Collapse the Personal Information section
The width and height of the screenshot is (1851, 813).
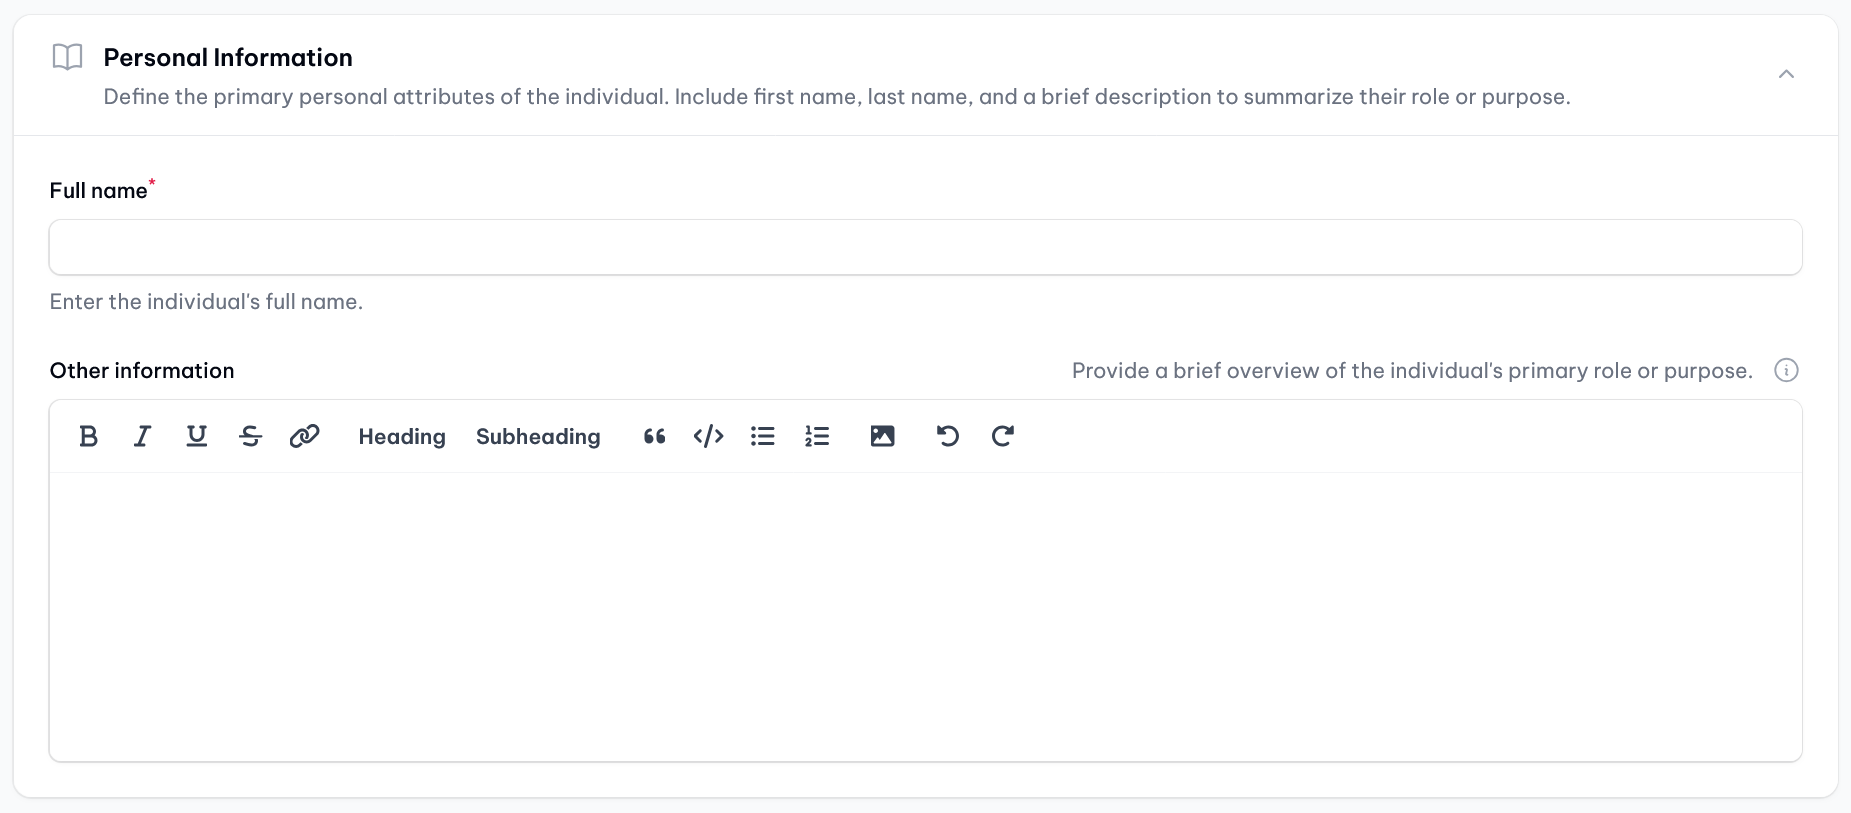click(1787, 74)
